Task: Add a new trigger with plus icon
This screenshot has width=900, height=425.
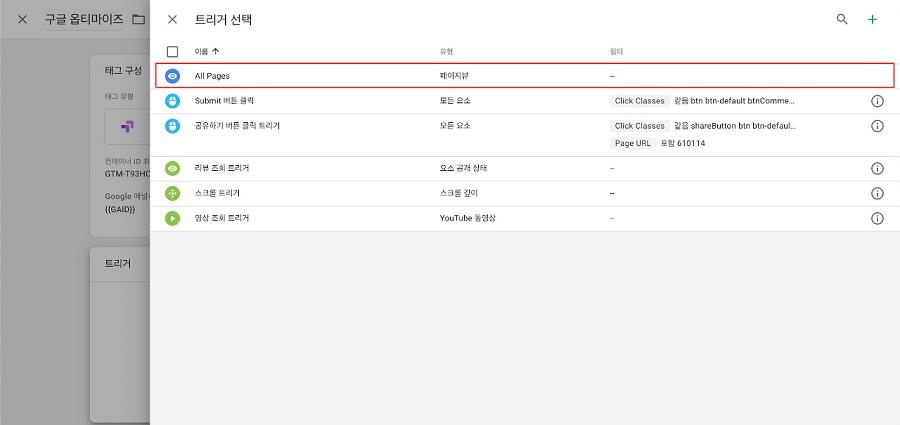Action: [872, 20]
